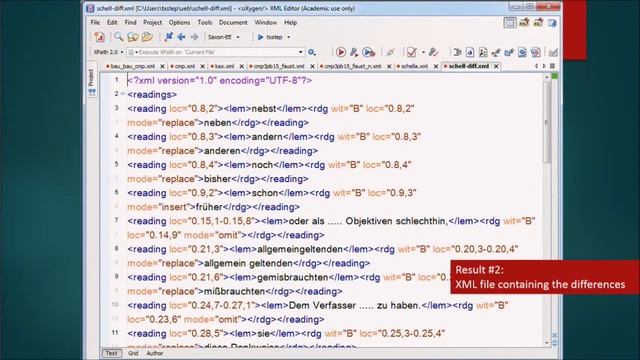Show tabs further left with the tab arrow

click(x=536, y=66)
